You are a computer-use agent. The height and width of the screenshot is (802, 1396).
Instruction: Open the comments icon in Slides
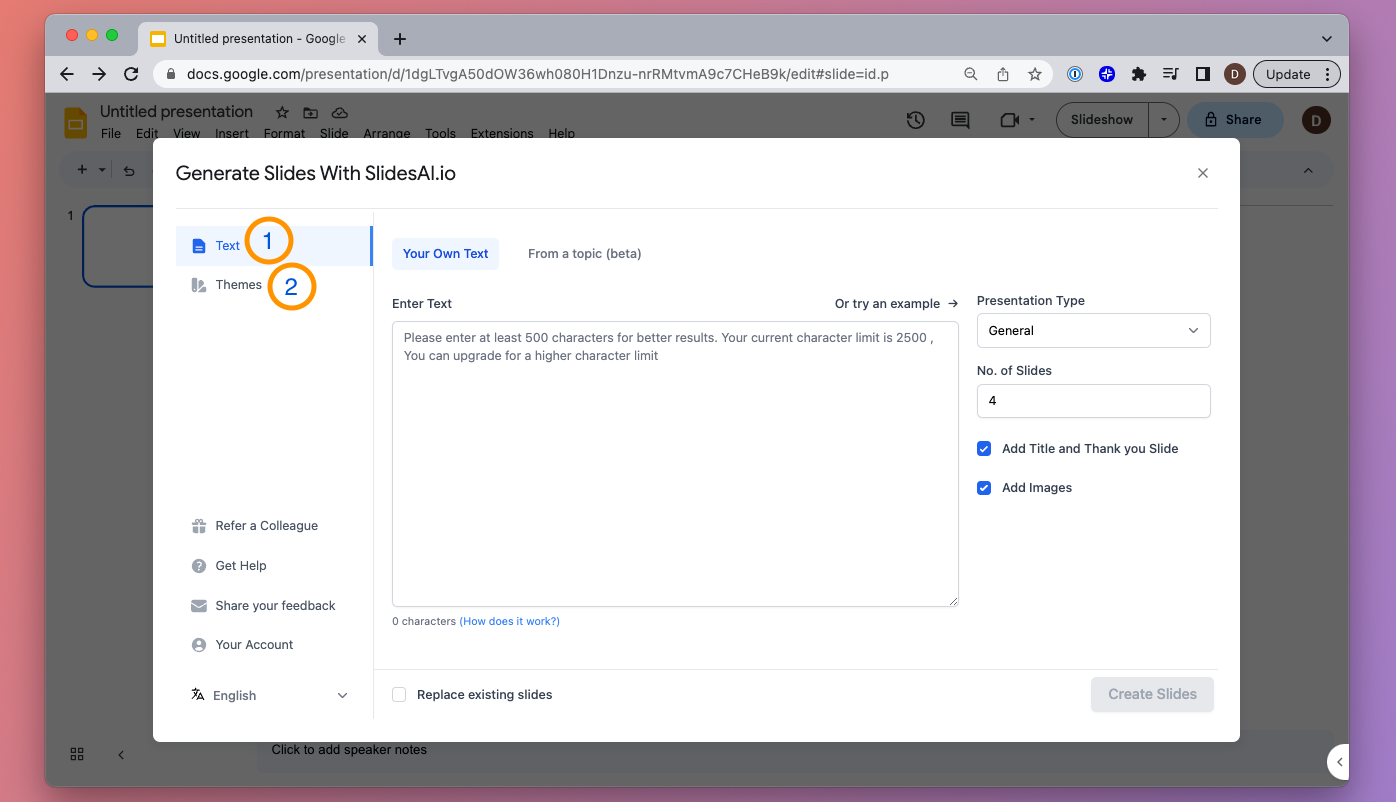tap(960, 120)
